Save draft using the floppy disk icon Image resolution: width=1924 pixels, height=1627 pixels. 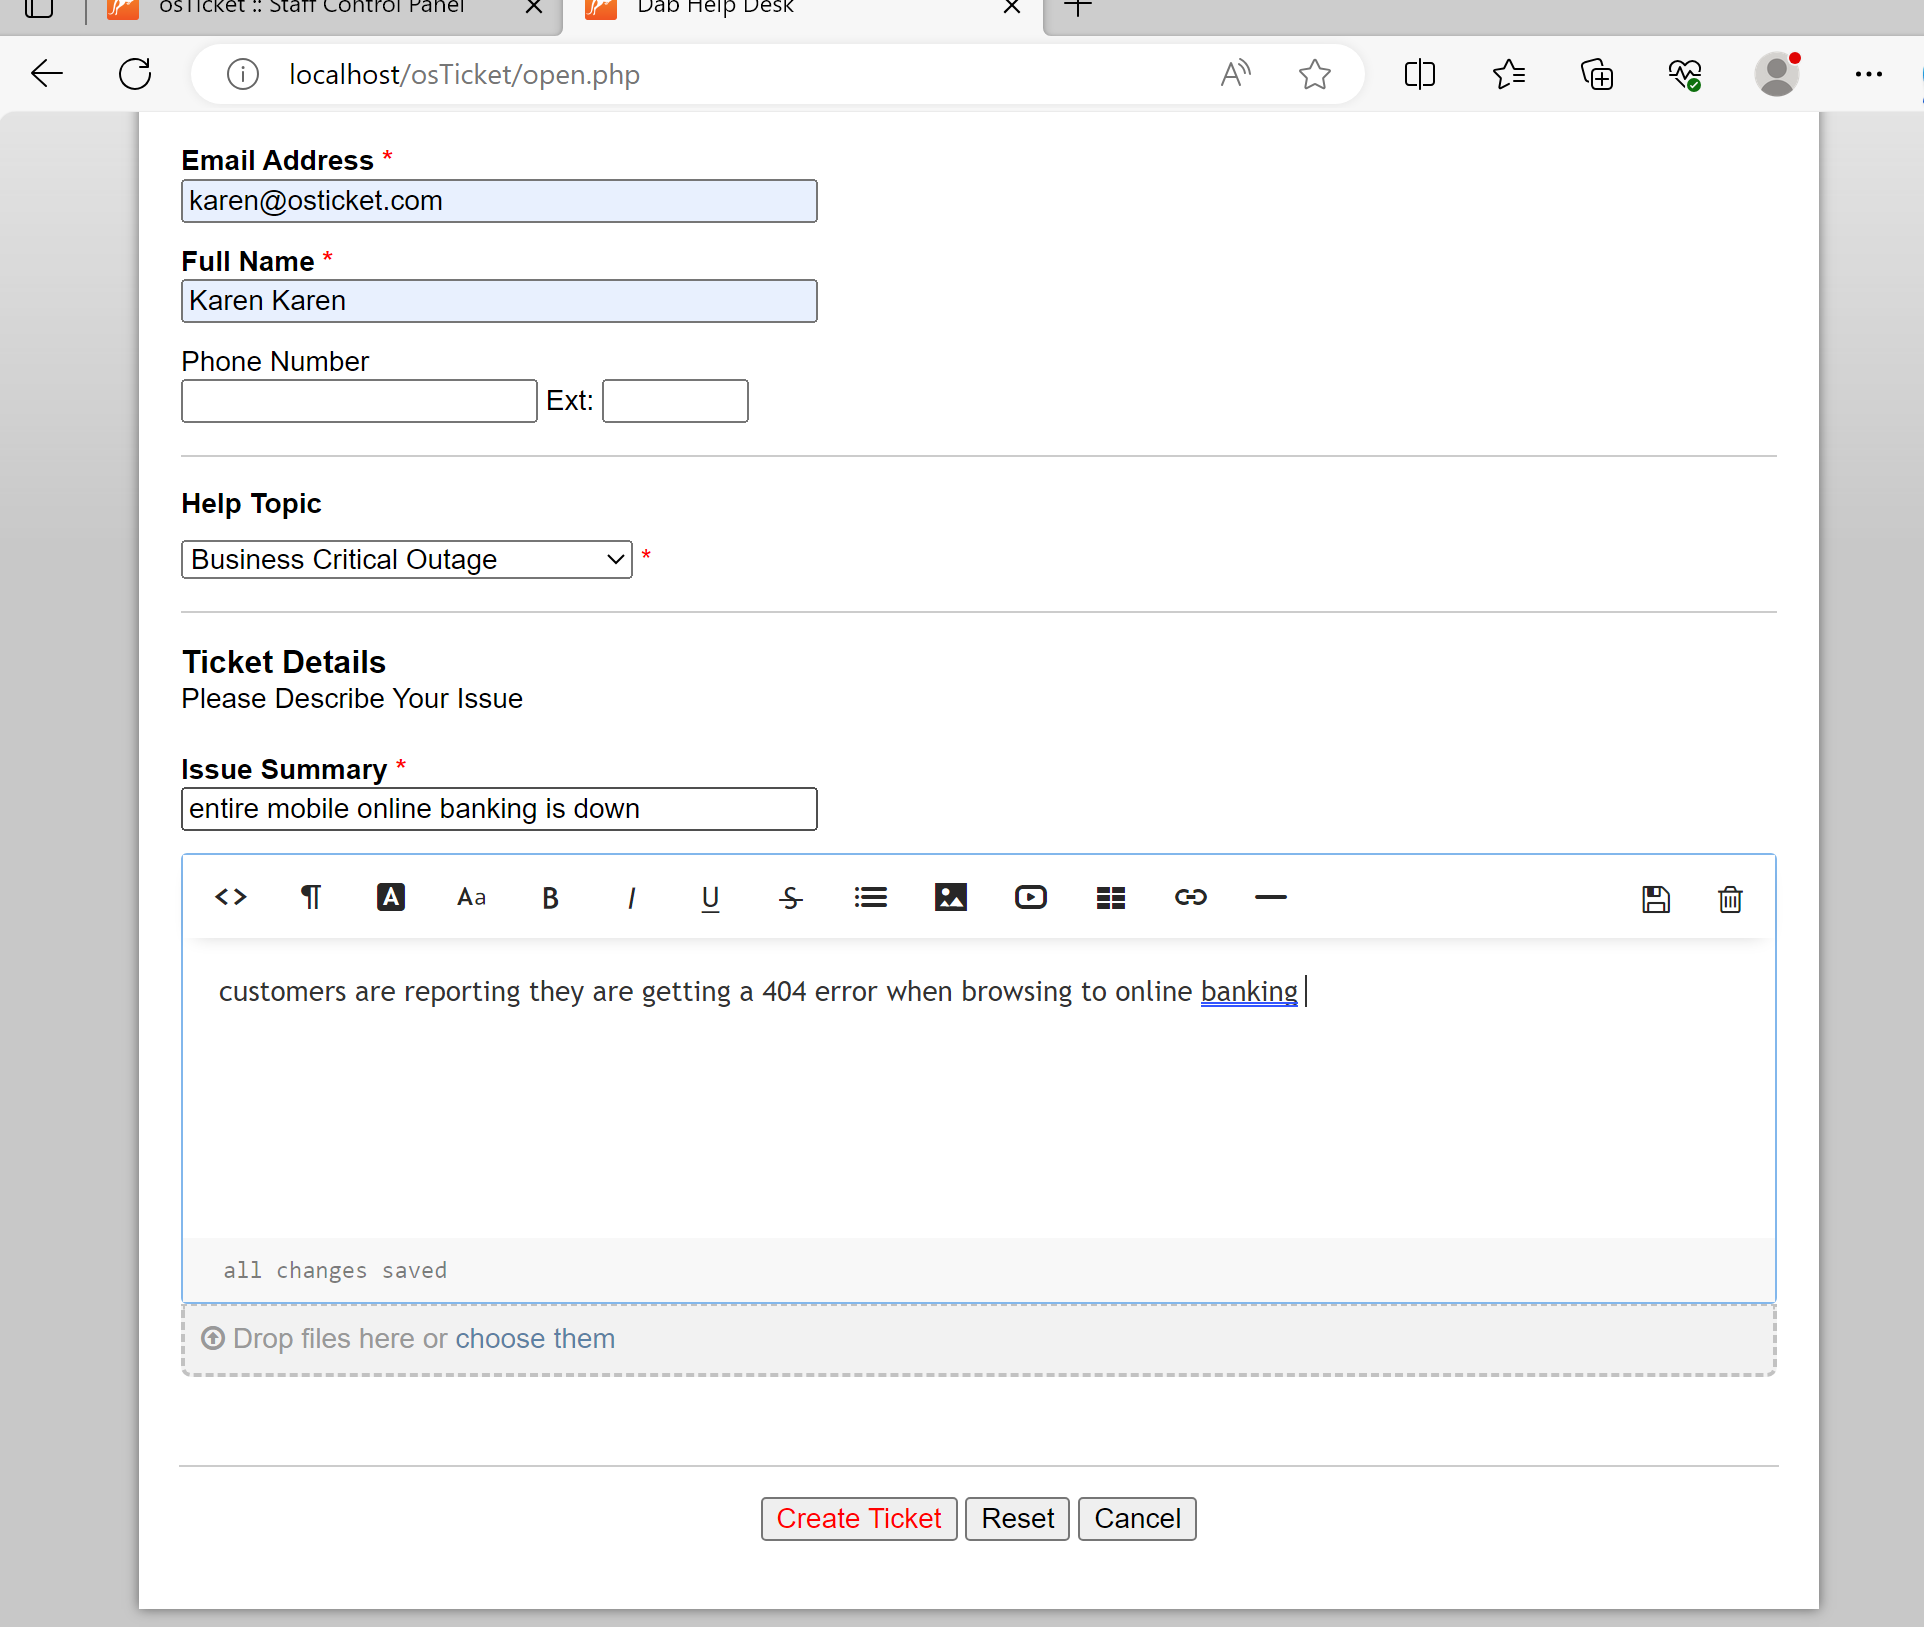tap(1656, 899)
